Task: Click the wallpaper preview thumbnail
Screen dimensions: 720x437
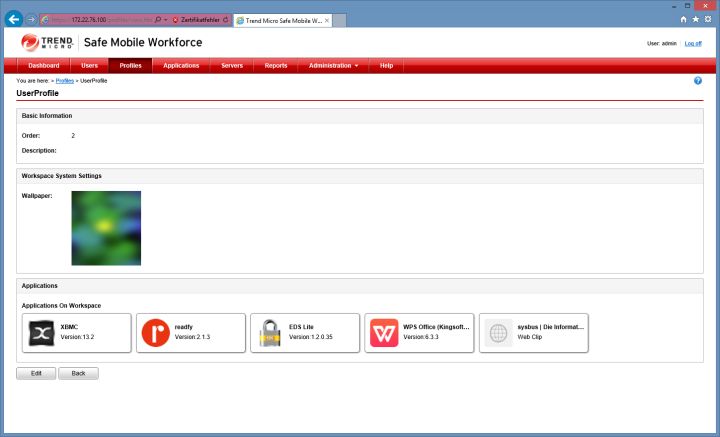Action: [x=106, y=228]
